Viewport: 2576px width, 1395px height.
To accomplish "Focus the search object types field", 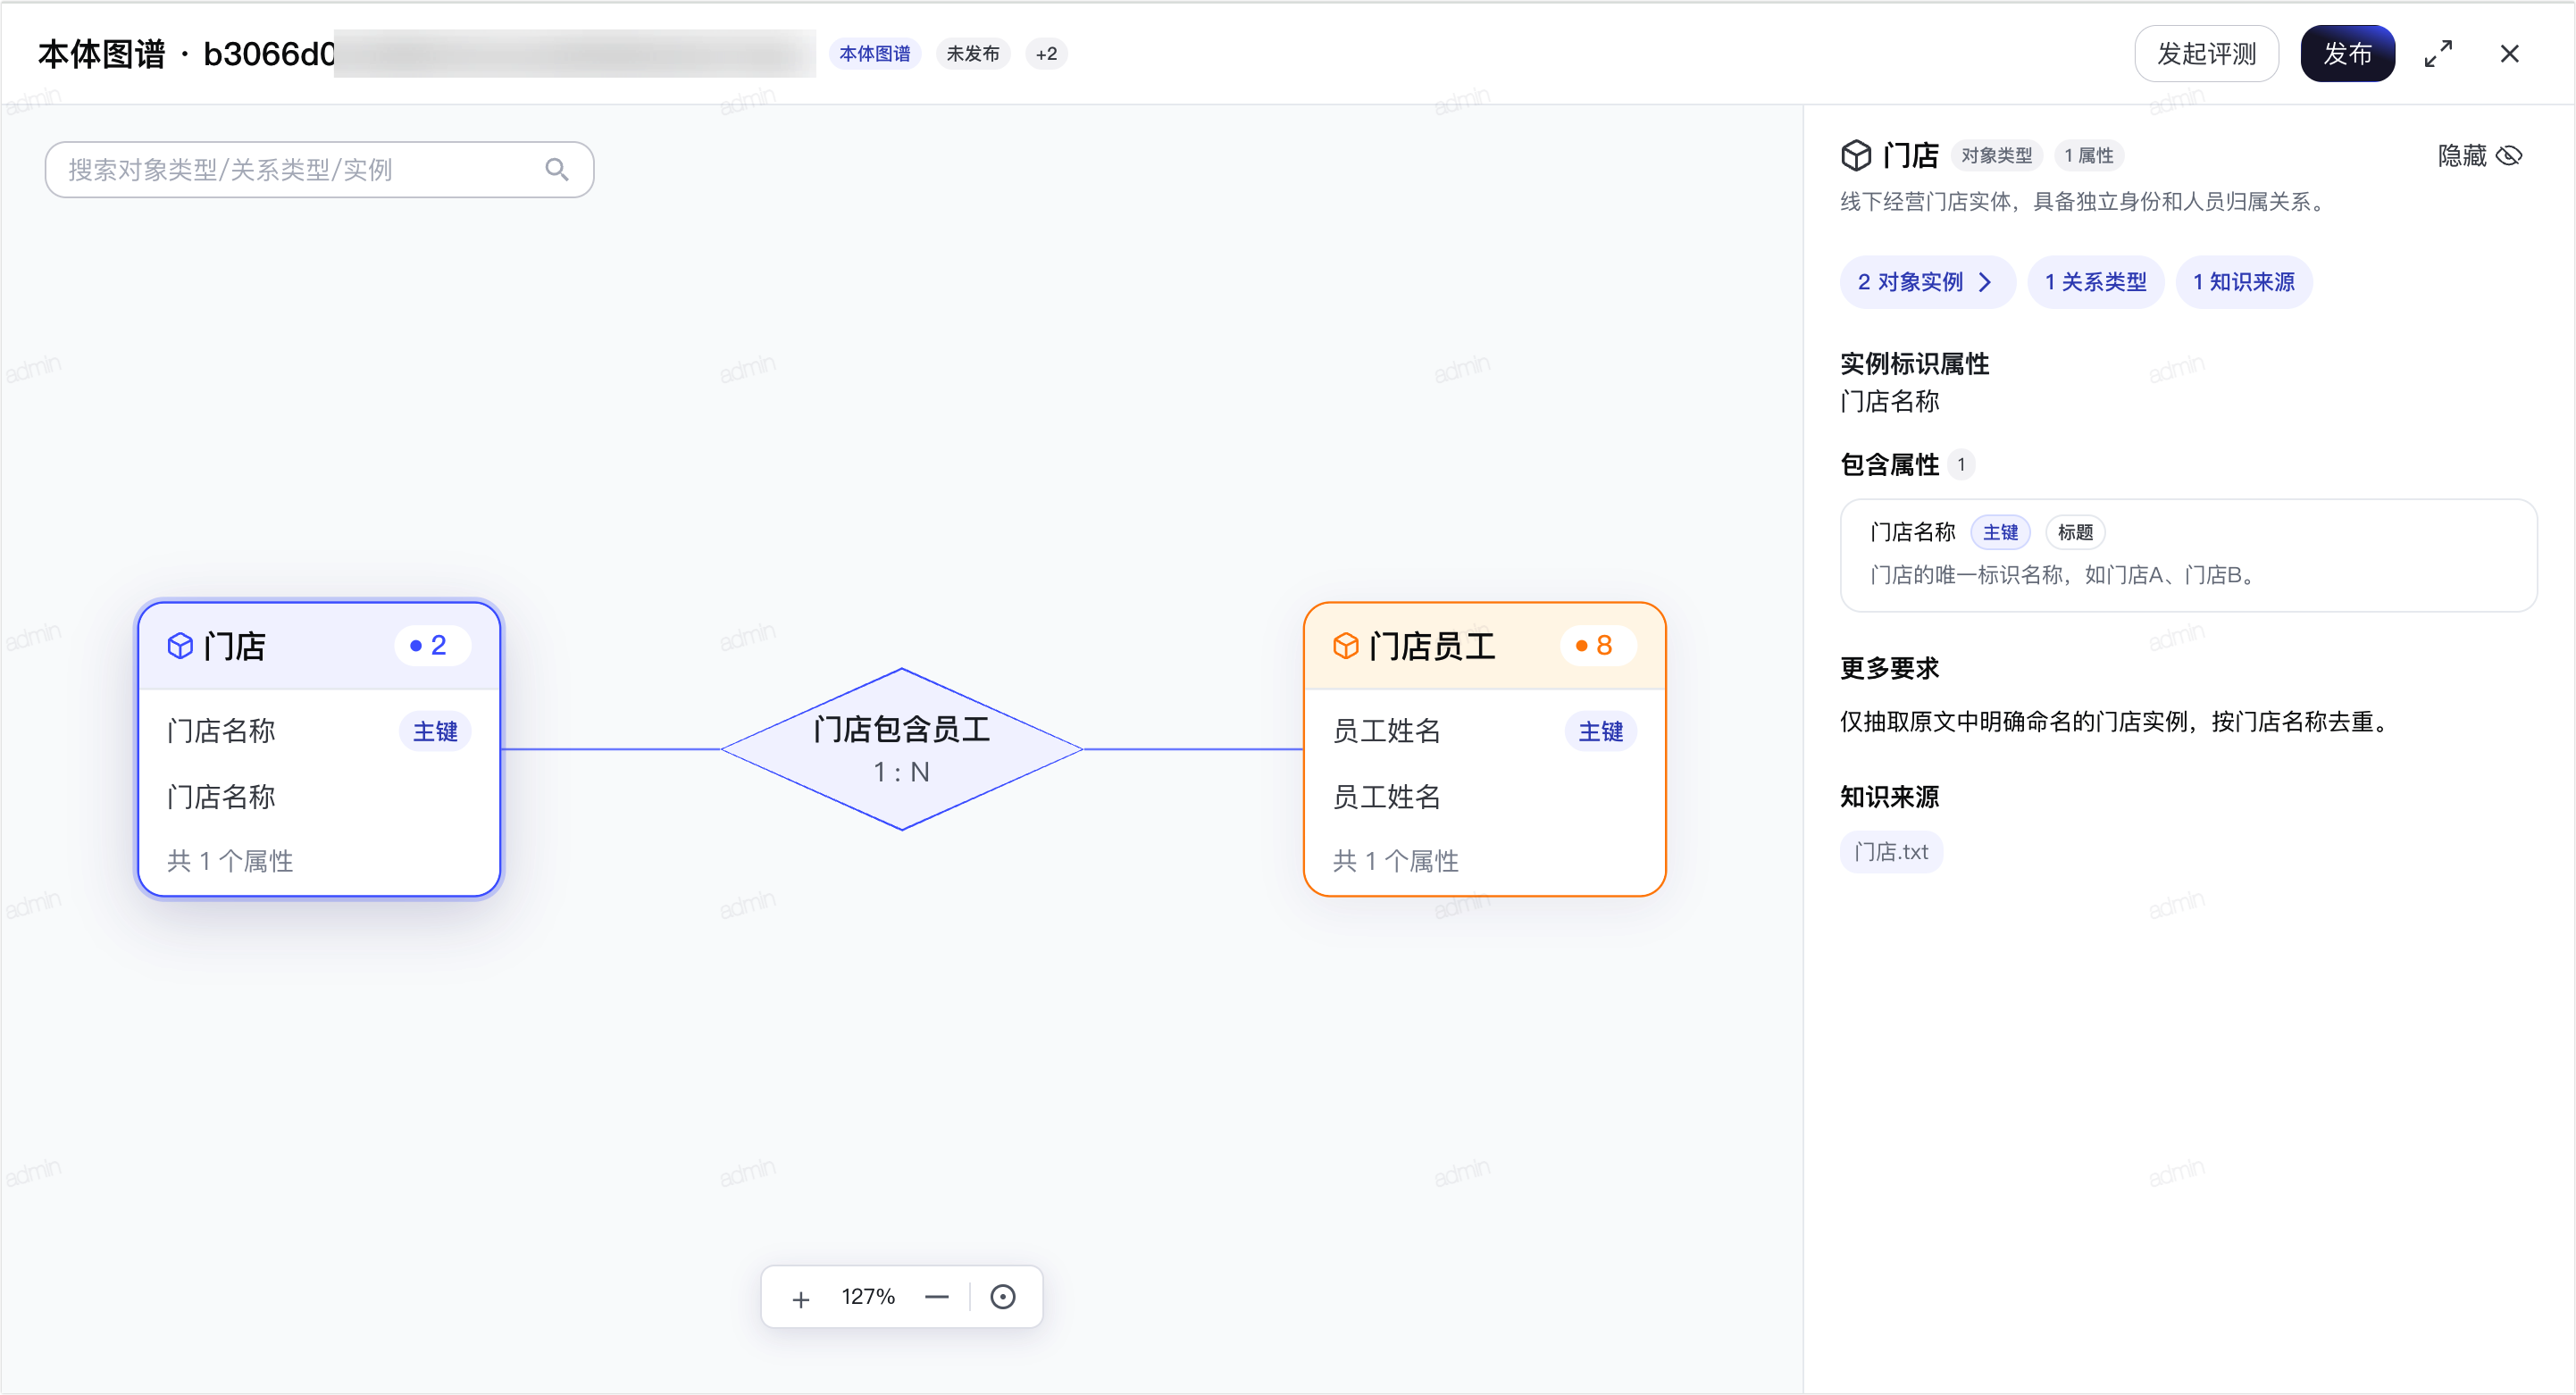I will click(x=319, y=170).
